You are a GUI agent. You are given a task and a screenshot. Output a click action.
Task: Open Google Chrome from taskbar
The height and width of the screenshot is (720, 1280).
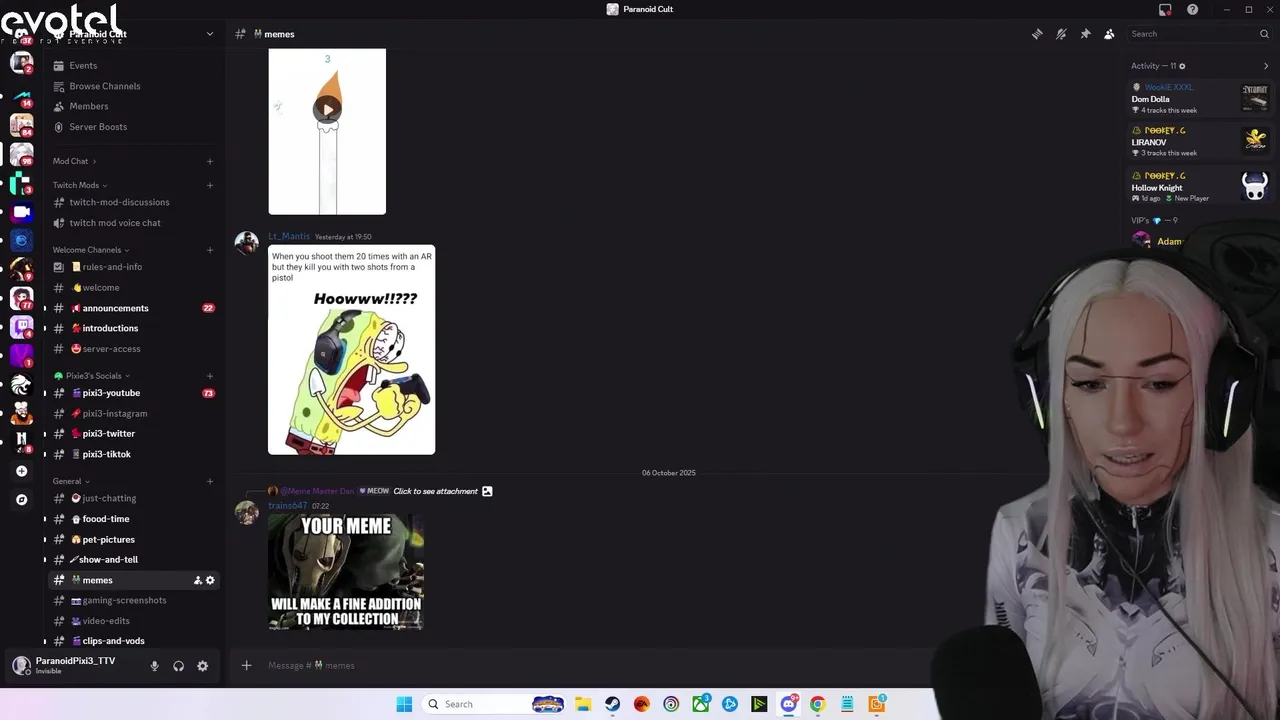[x=817, y=704]
